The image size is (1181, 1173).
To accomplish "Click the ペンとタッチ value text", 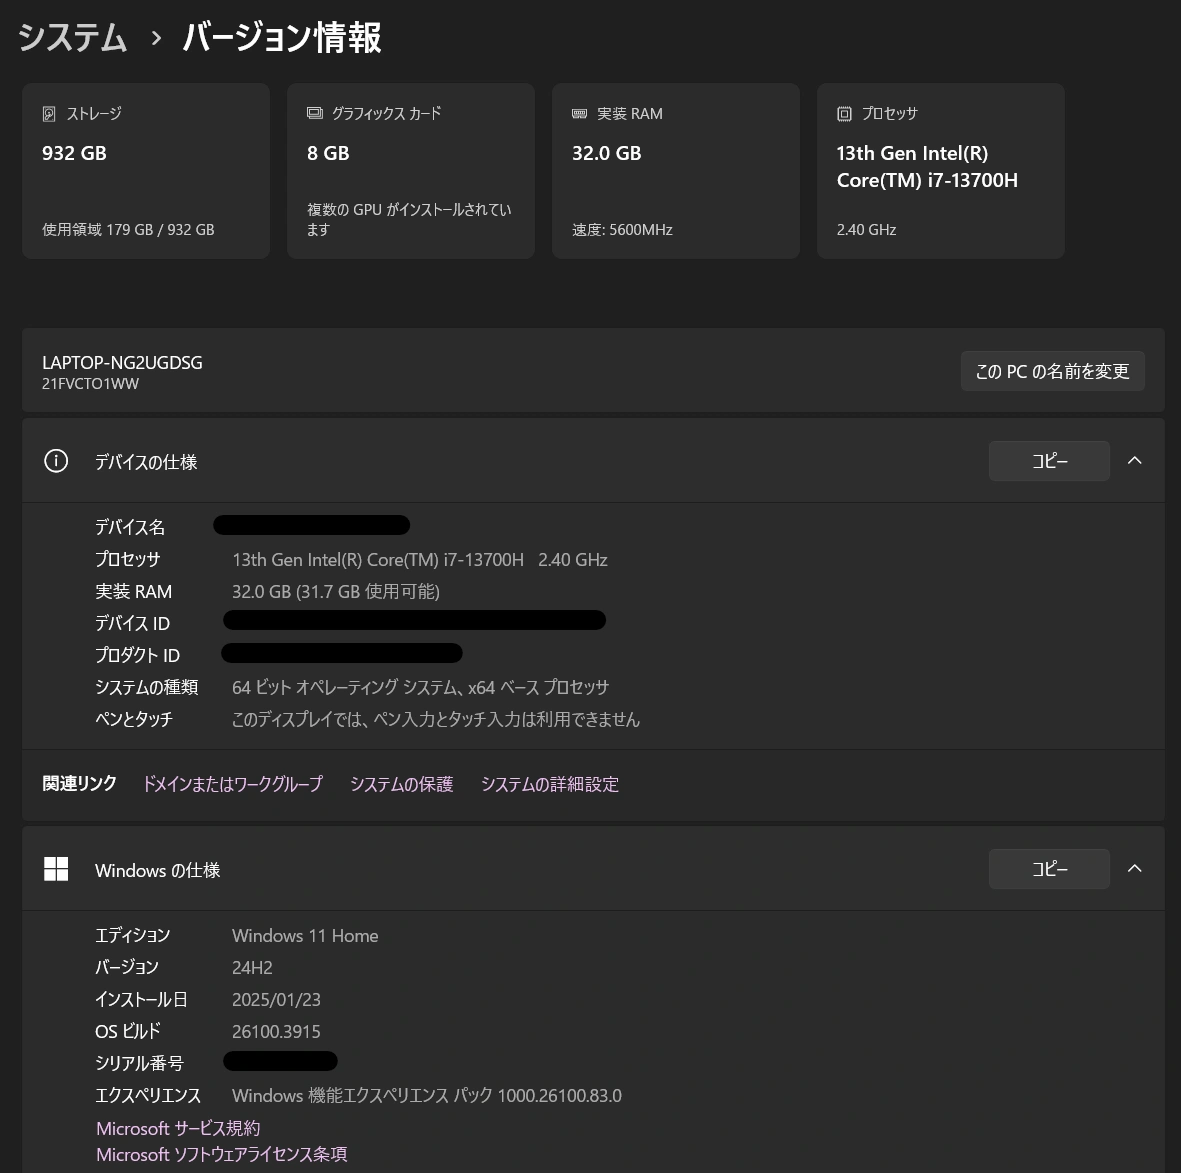I will click(x=436, y=719).
